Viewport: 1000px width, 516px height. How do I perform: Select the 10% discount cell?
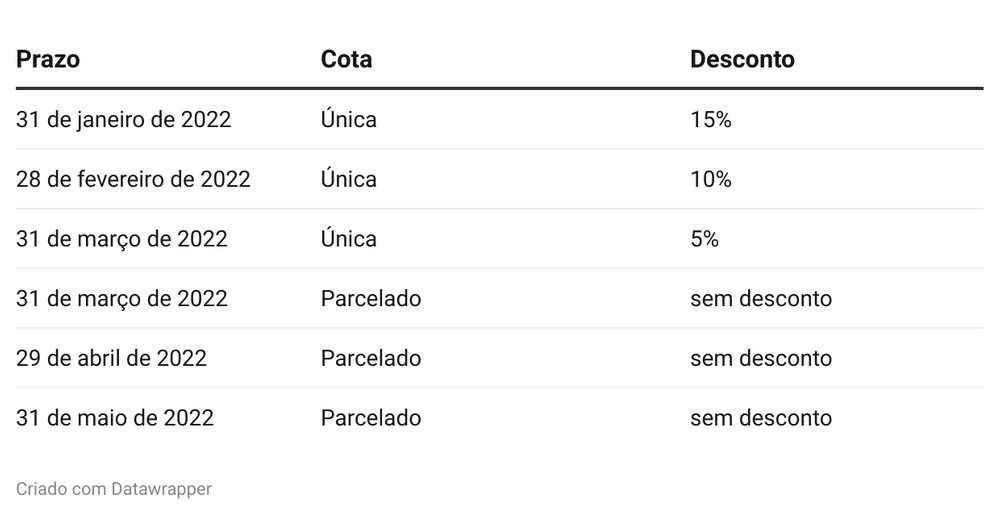pos(711,180)
